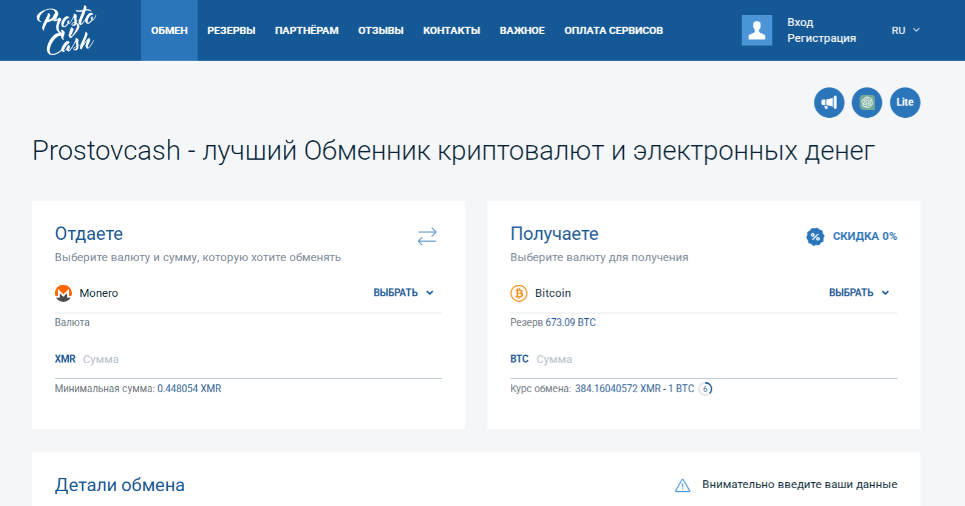Open ВЫБРАТЬ dropdown for Monero
The height and width of the screenshot is (506, 965).
click(x=404, y=293)
